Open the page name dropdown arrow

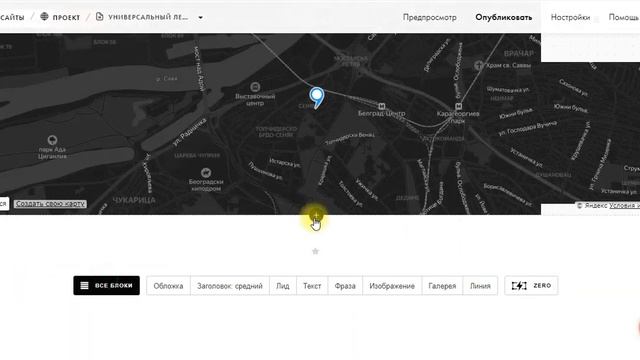click(x=200, y=18)
